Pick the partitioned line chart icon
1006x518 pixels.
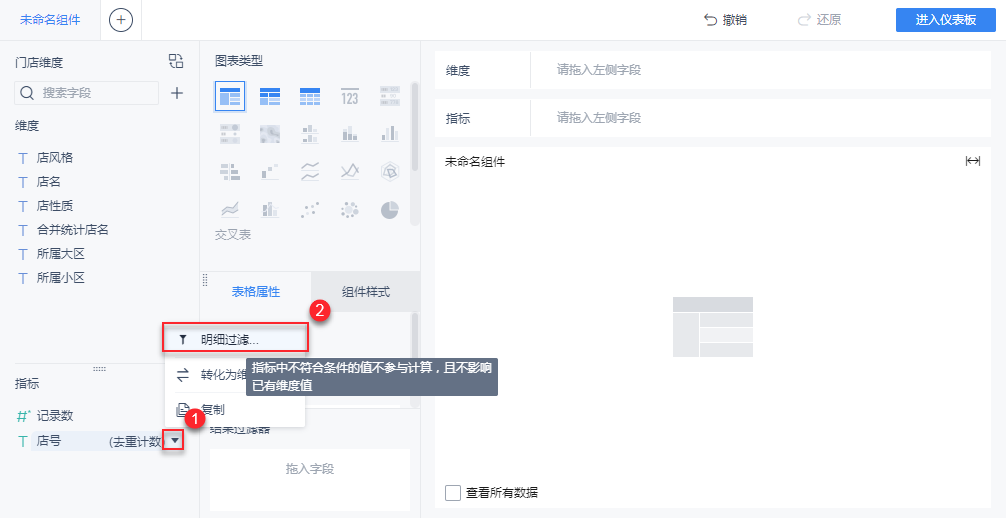(310, 171)
